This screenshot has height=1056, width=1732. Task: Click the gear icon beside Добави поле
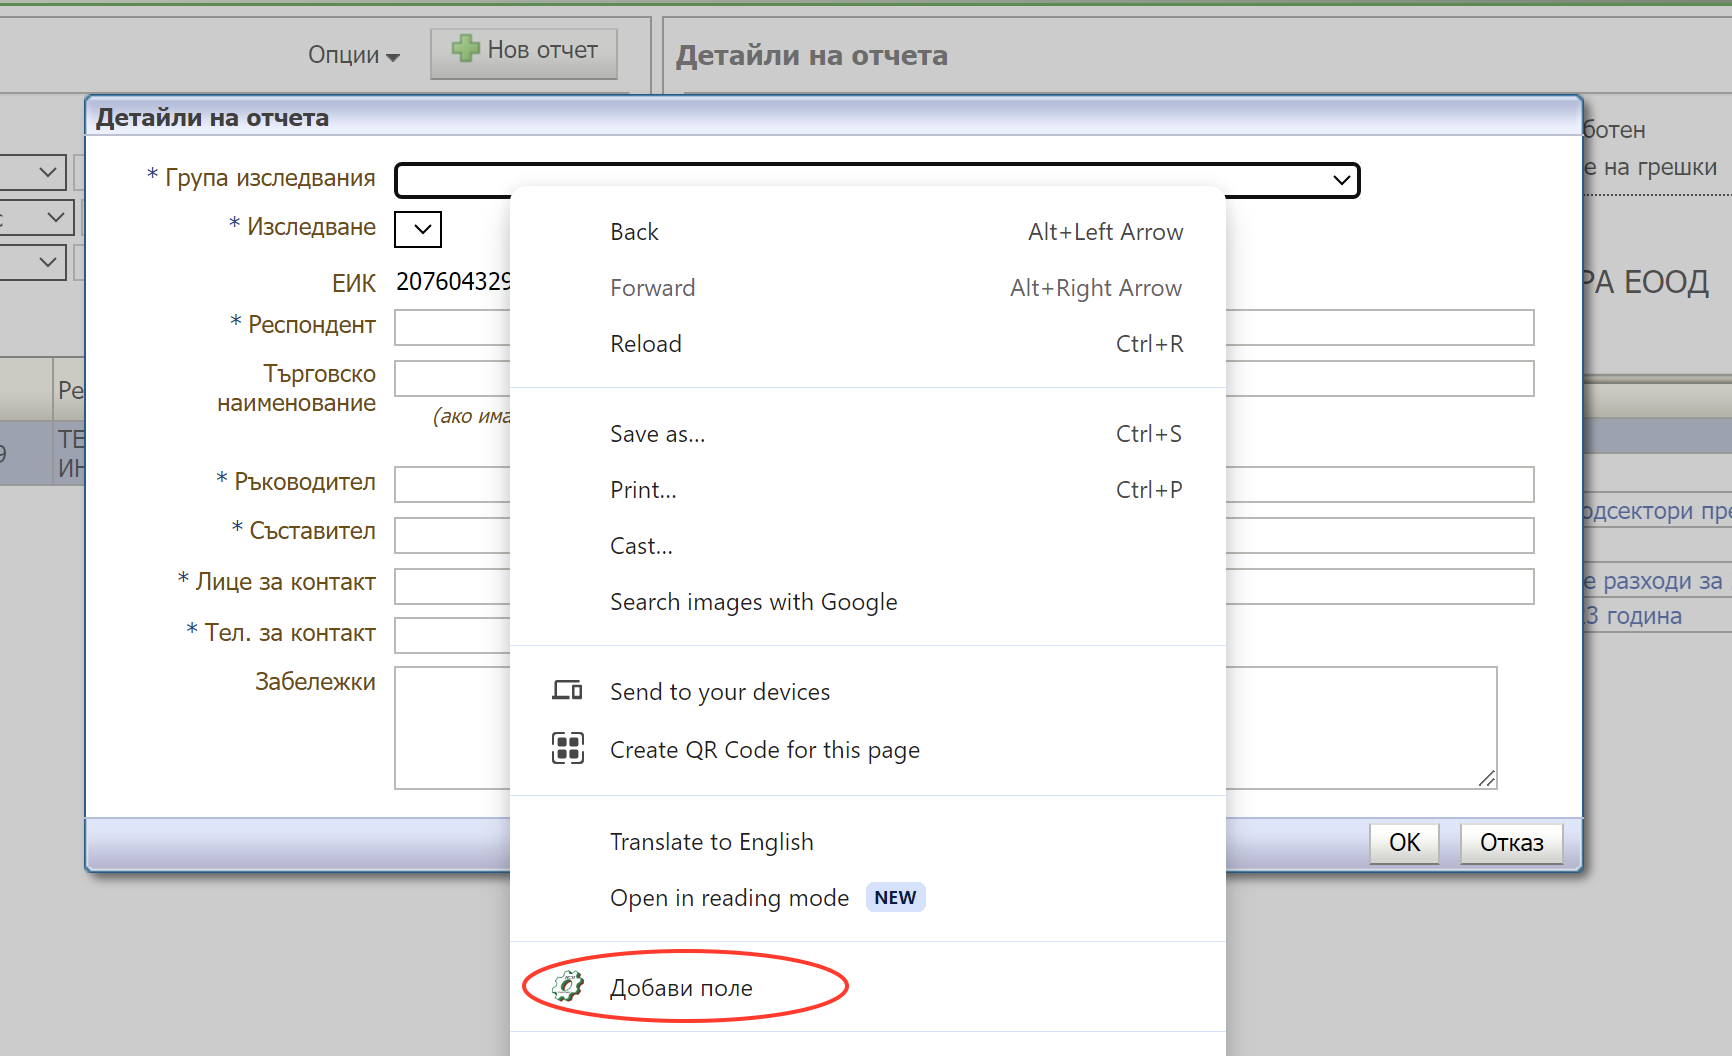(568, 986)
